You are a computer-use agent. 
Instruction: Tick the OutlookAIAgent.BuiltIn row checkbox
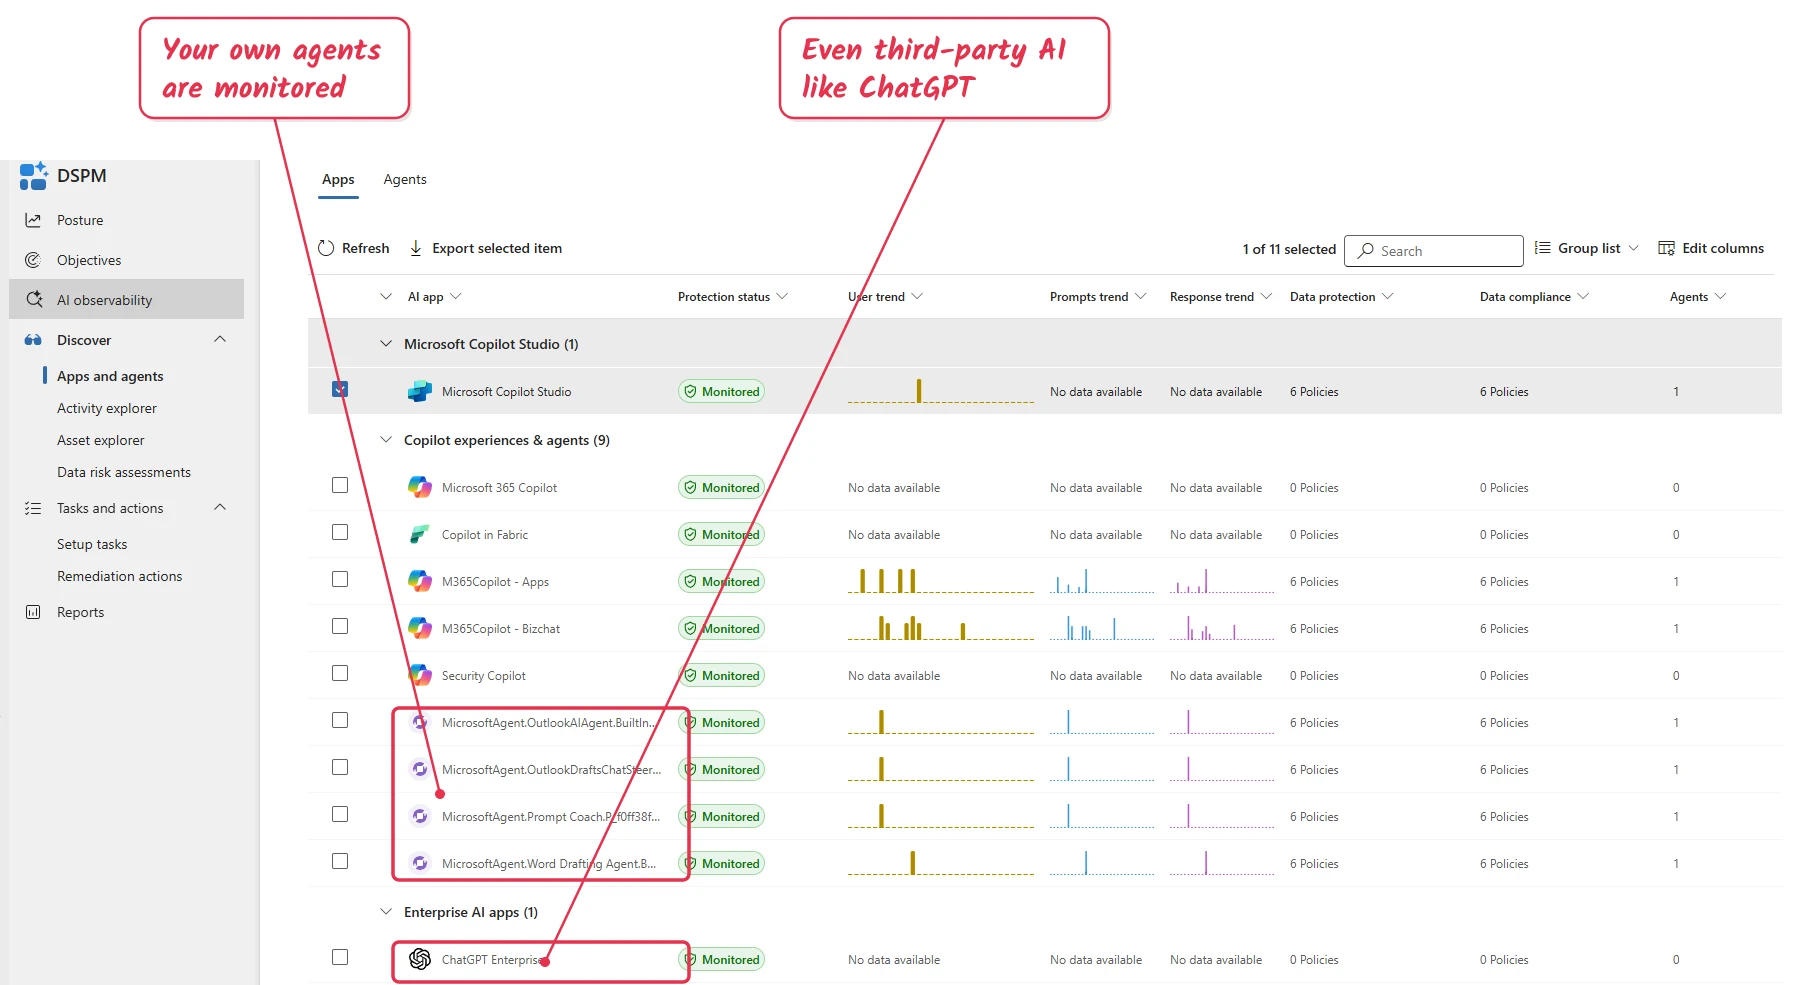click(340, 720)
